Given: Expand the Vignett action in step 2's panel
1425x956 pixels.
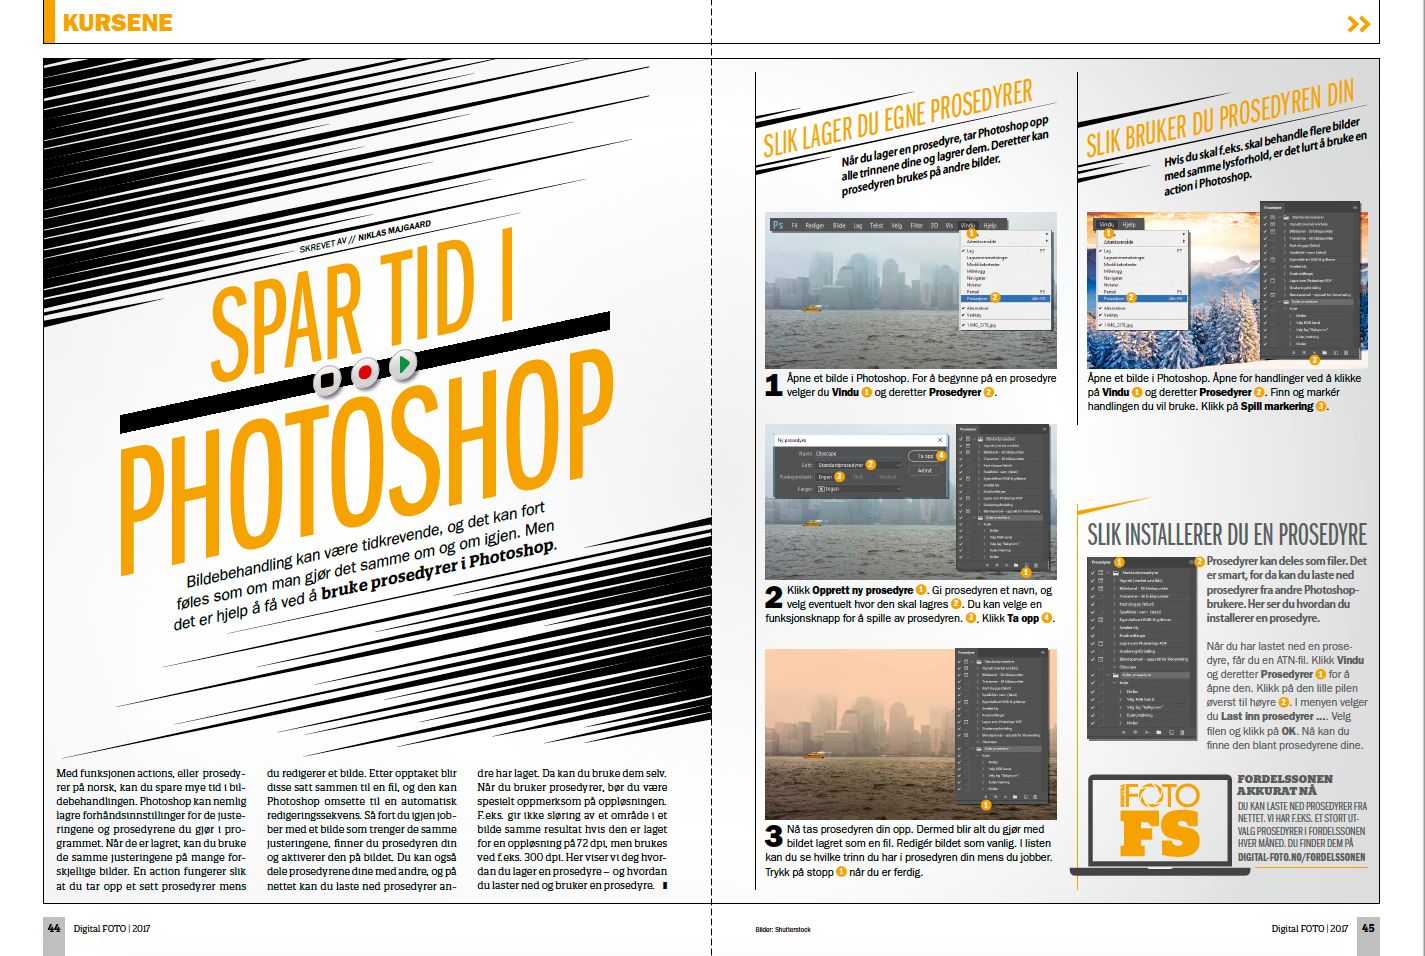Looking at the screenshot, I should (x=980, y=446).
